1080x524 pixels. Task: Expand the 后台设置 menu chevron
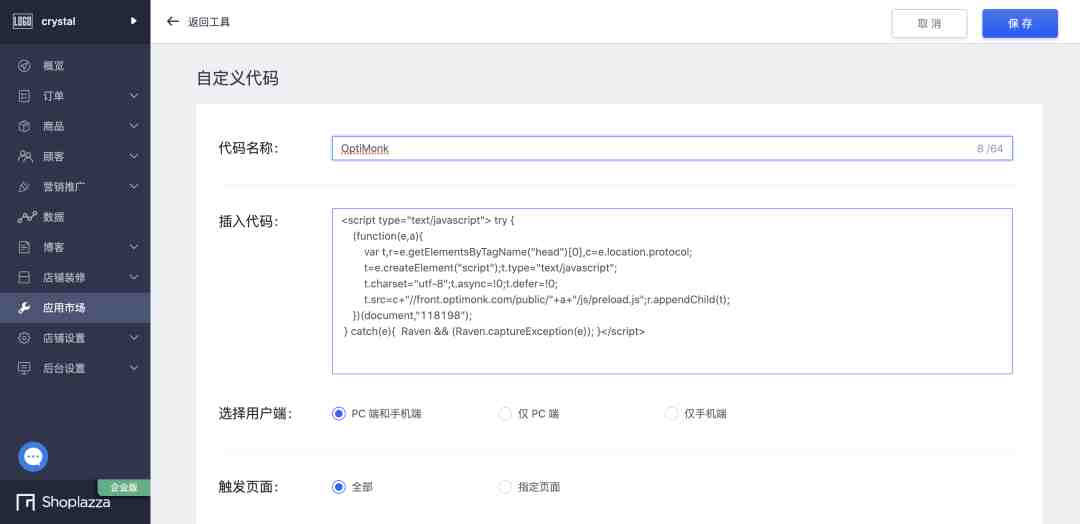click(x=134, y=368)
